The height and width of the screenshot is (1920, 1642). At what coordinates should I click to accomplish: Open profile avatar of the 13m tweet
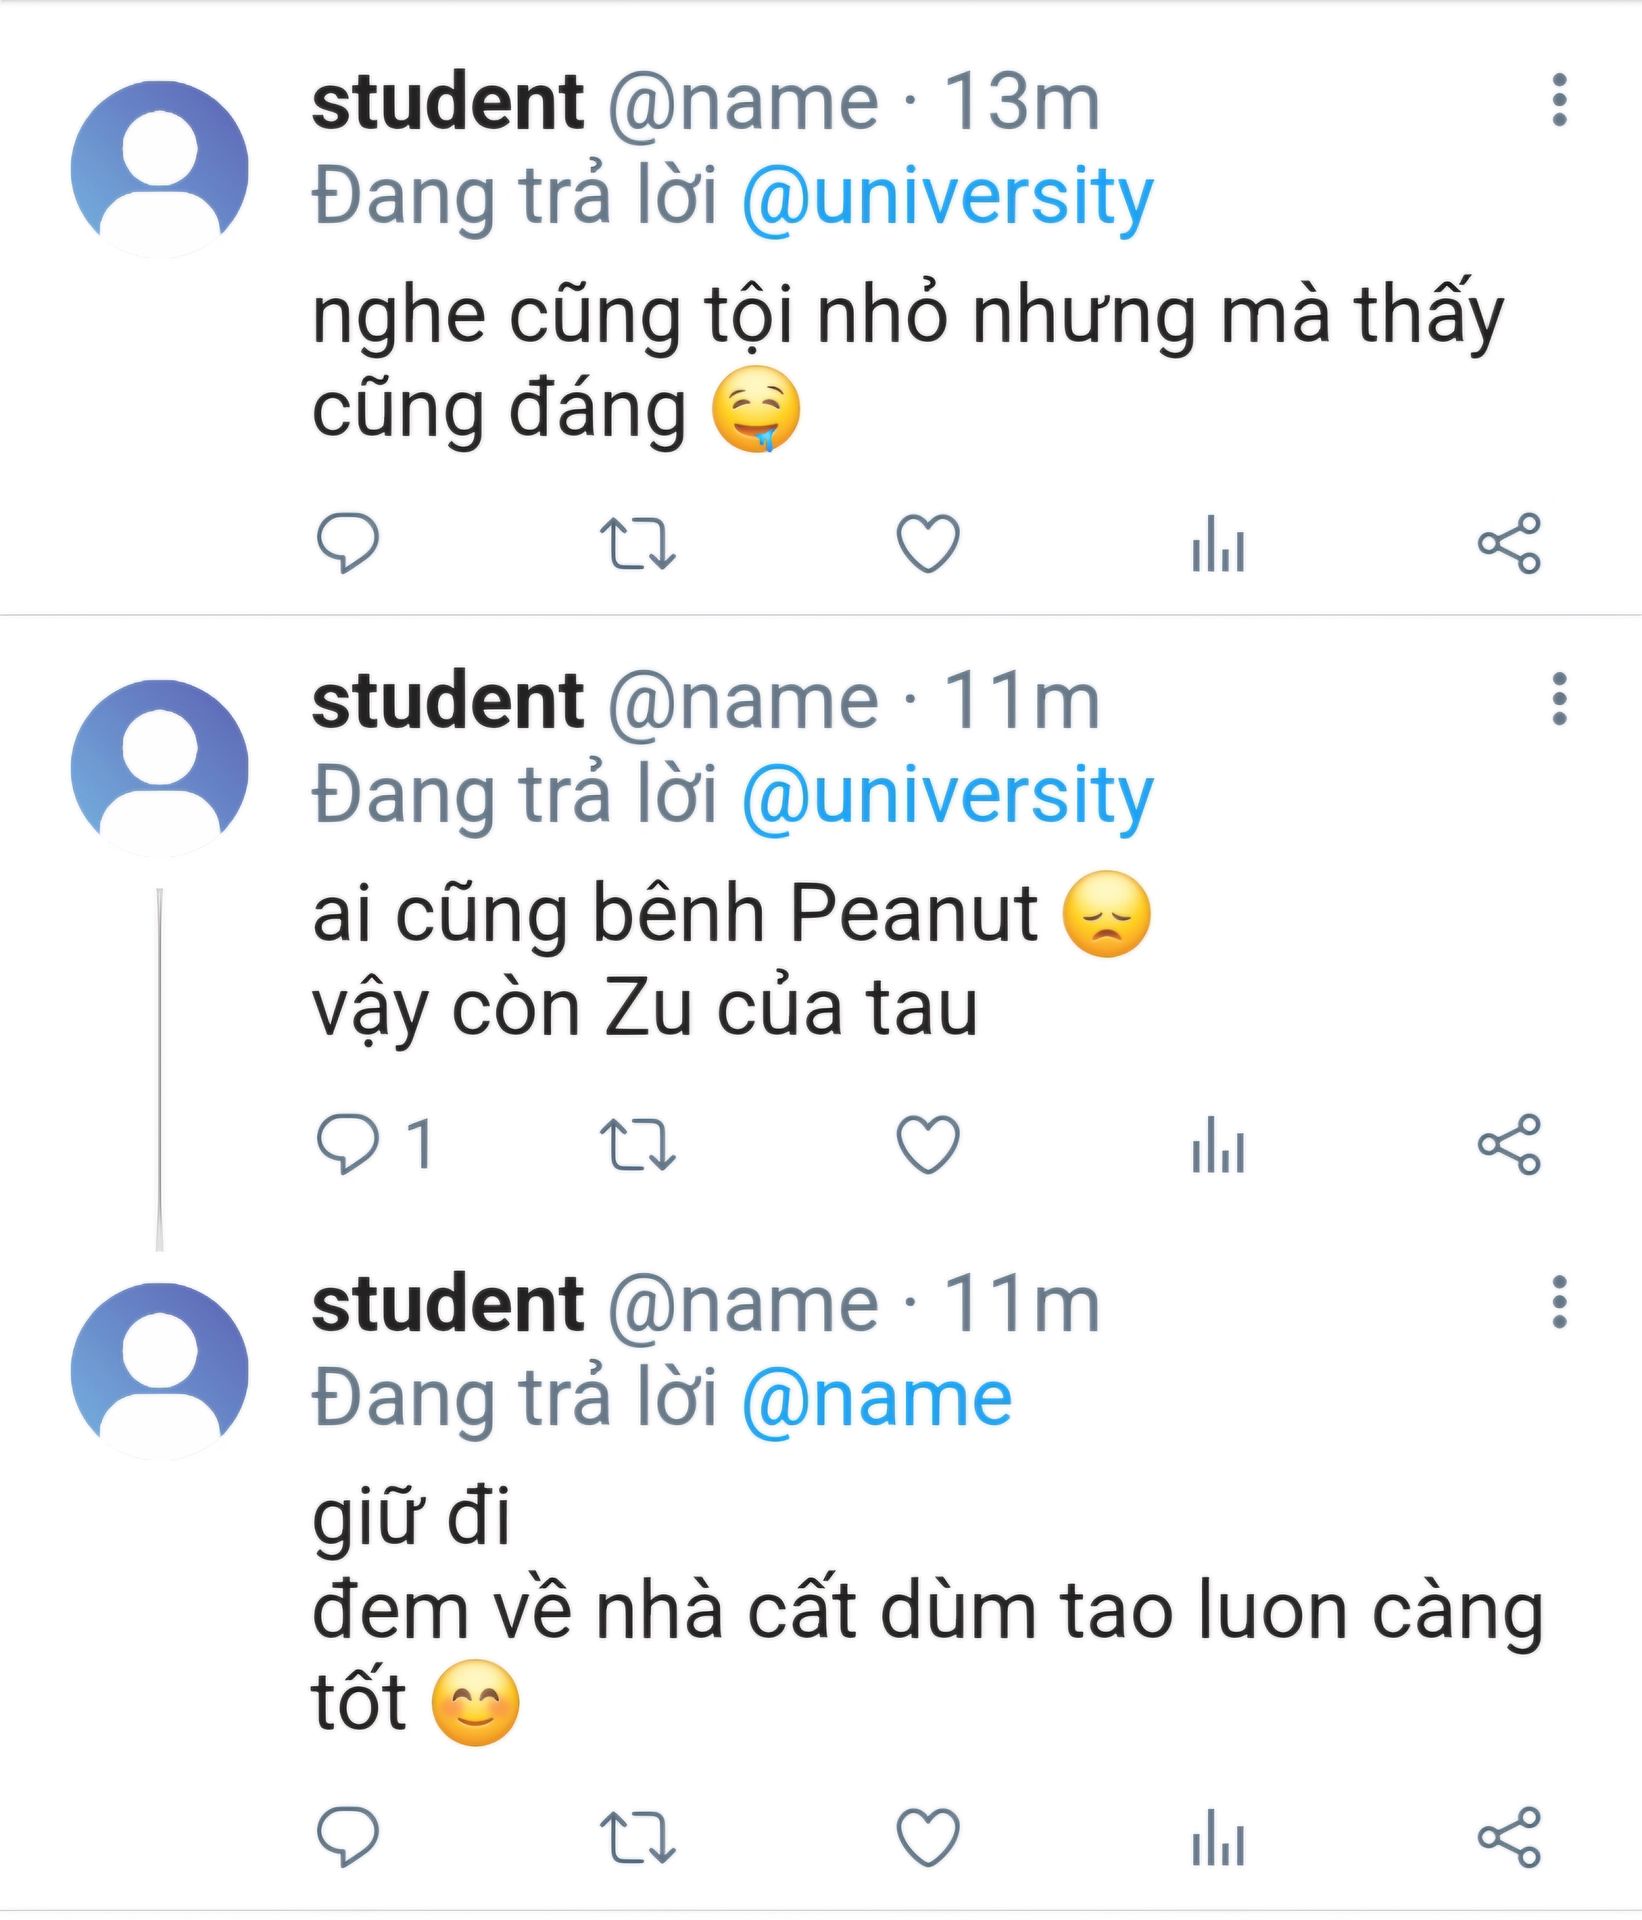click(159, 169)
